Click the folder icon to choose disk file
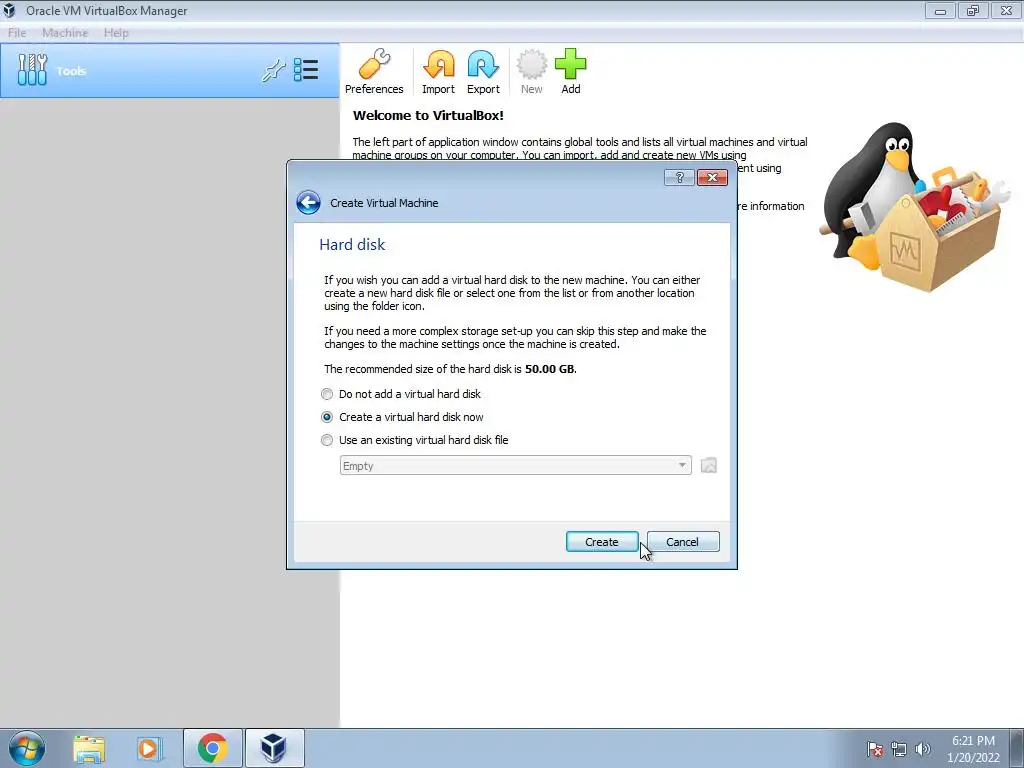 click(x=709, y=466)
